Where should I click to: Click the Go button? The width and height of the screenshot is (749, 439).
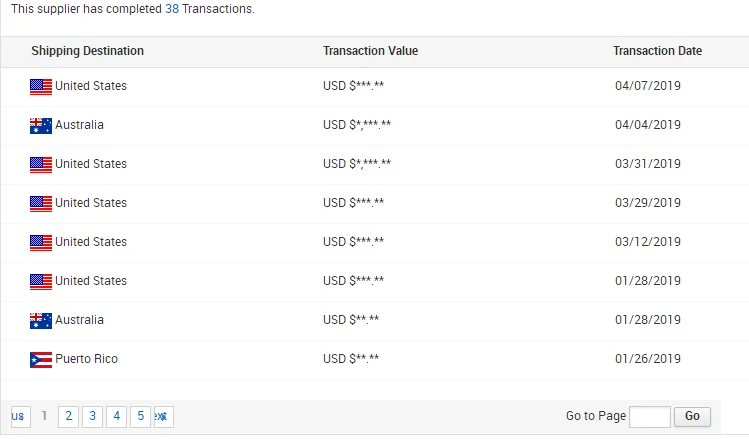[x=692, y=417]
